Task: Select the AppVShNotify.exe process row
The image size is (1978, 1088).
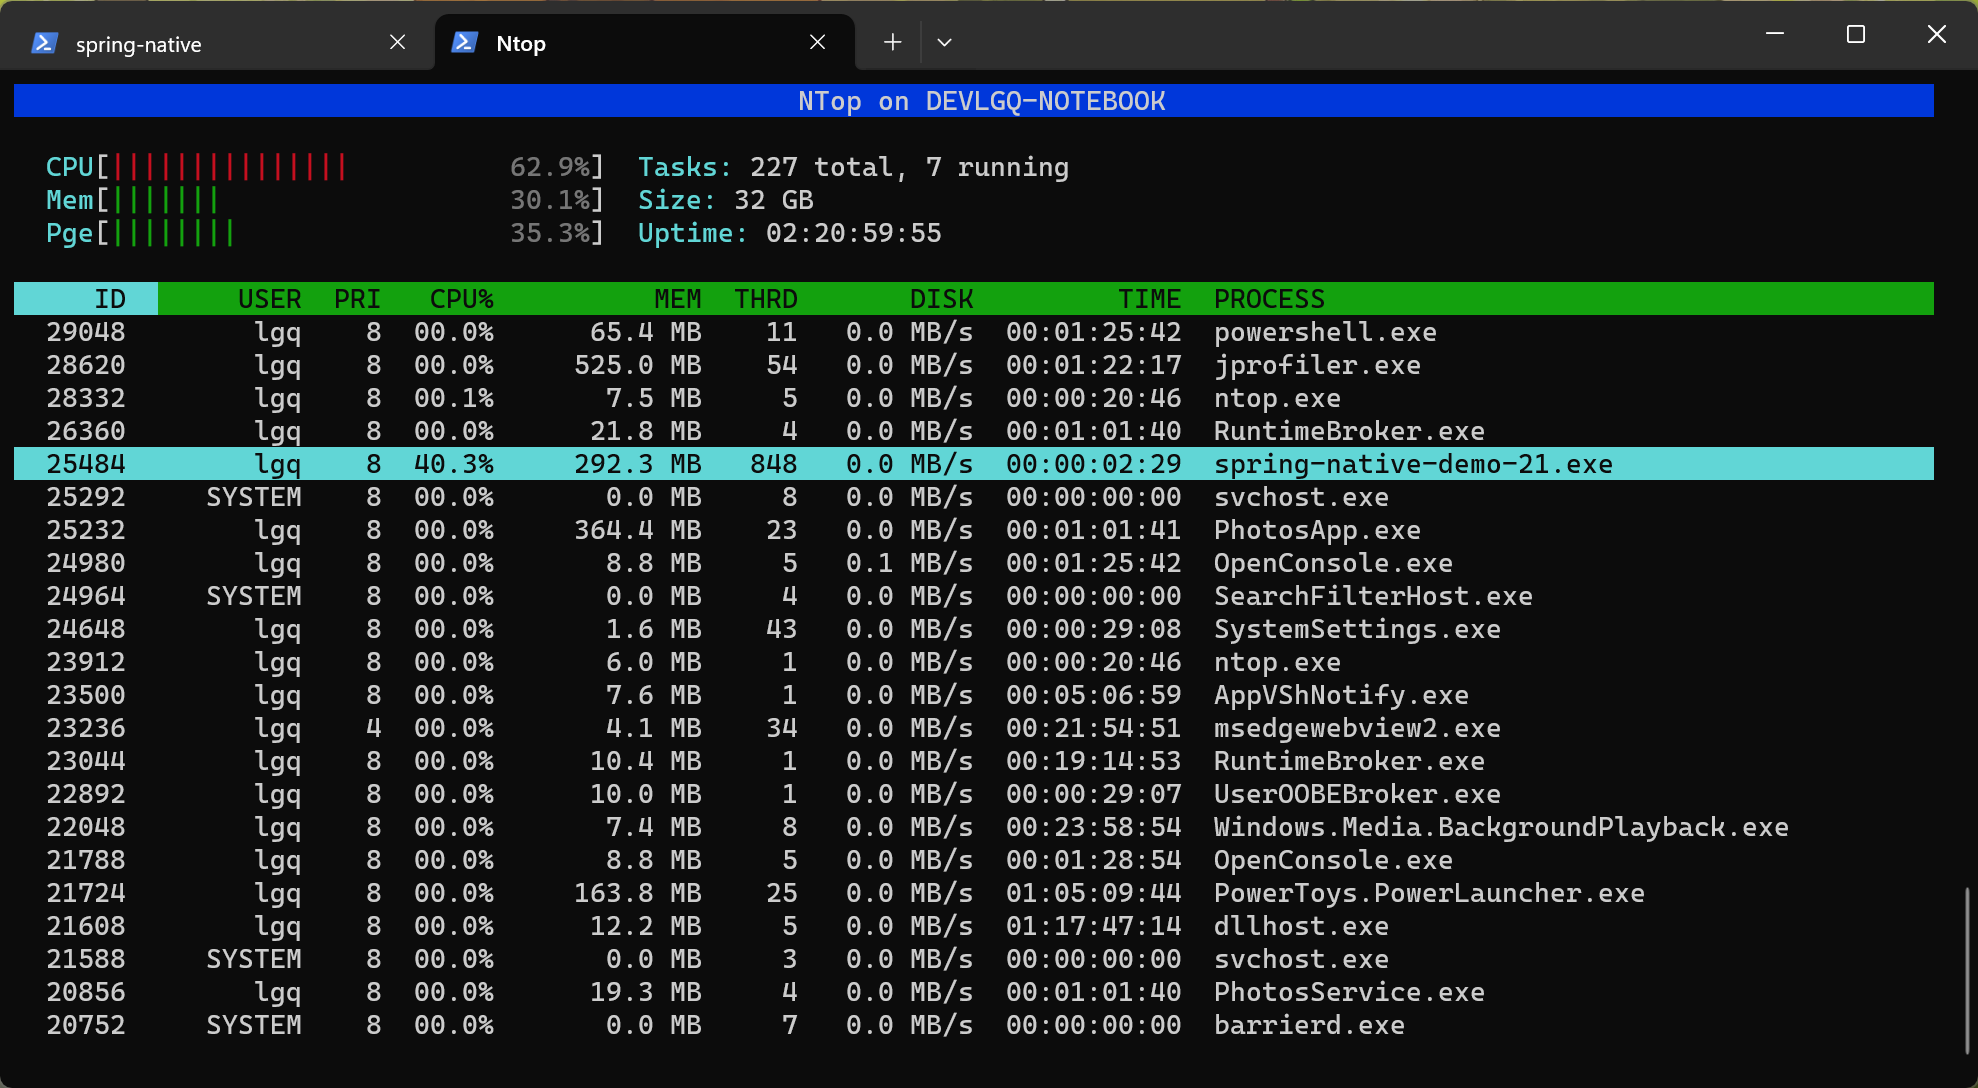Action: (974, 695)
